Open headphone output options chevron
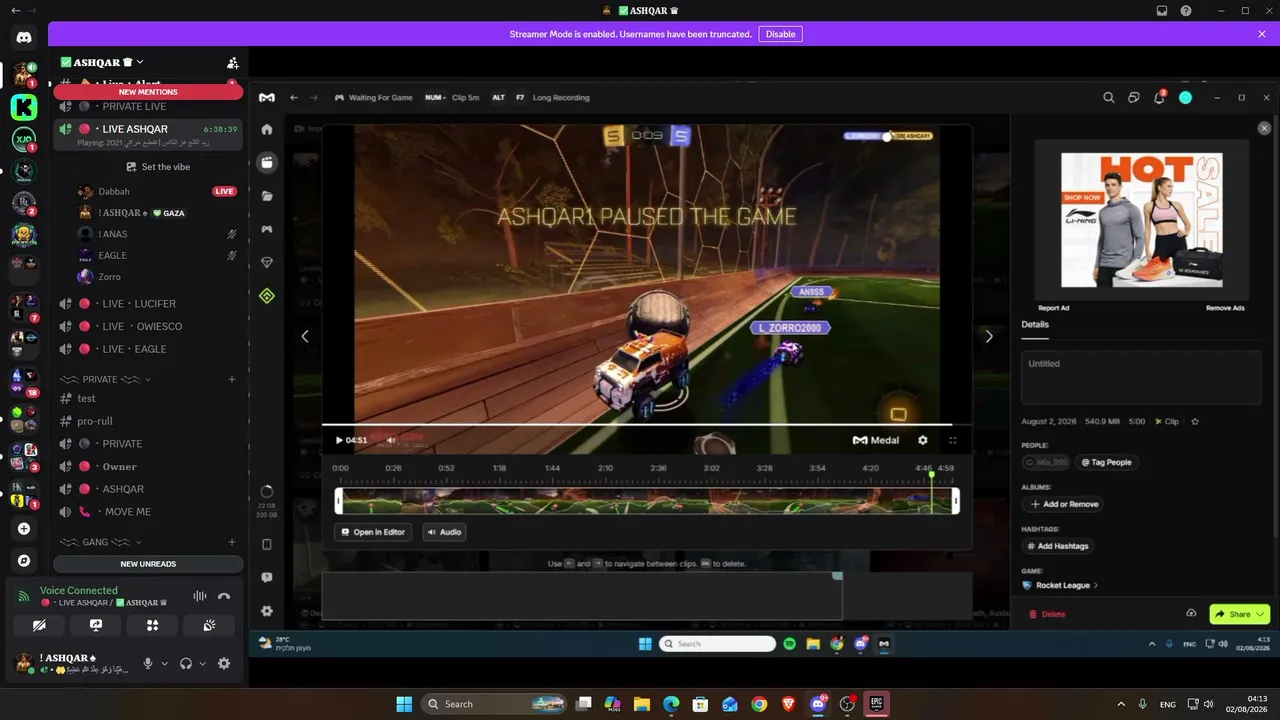 coord(203,663)
